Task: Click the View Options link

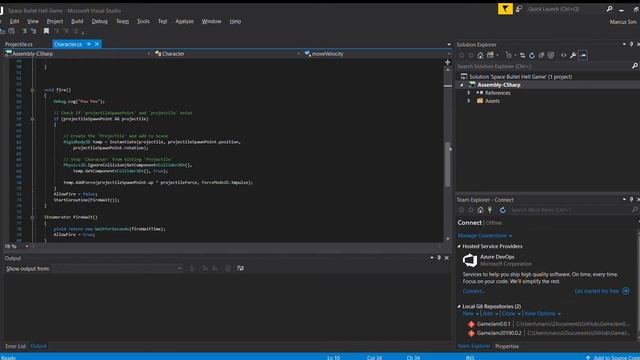Action: point(540,313)
